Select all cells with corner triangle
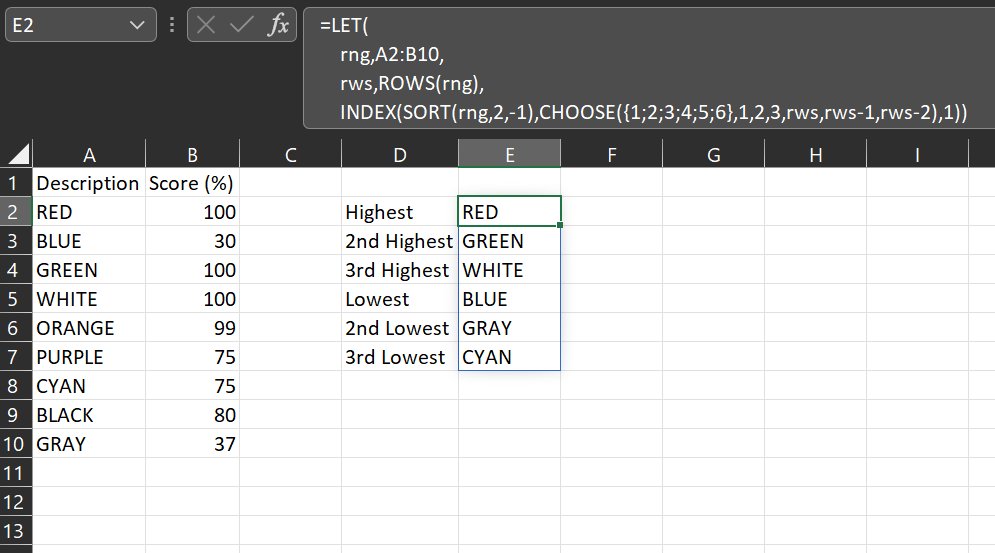The width and height of the screenshot is (995, 553). [x=18, y=154]
